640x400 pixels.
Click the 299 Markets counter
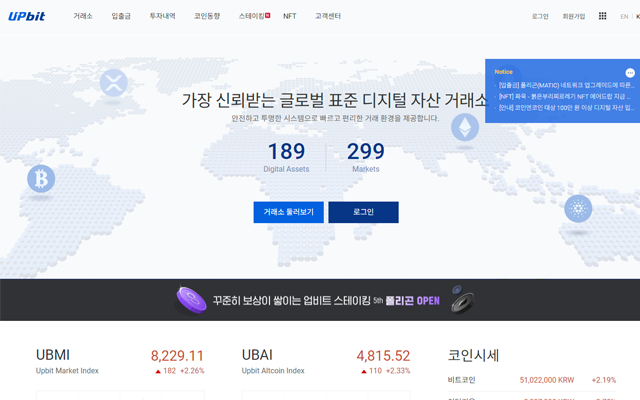(366, 157)
